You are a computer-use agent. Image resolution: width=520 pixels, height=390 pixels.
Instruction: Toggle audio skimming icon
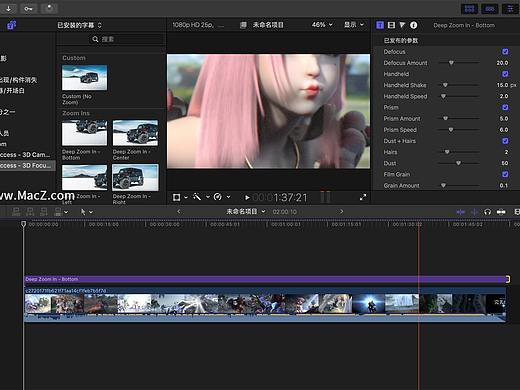coord(474,212)
